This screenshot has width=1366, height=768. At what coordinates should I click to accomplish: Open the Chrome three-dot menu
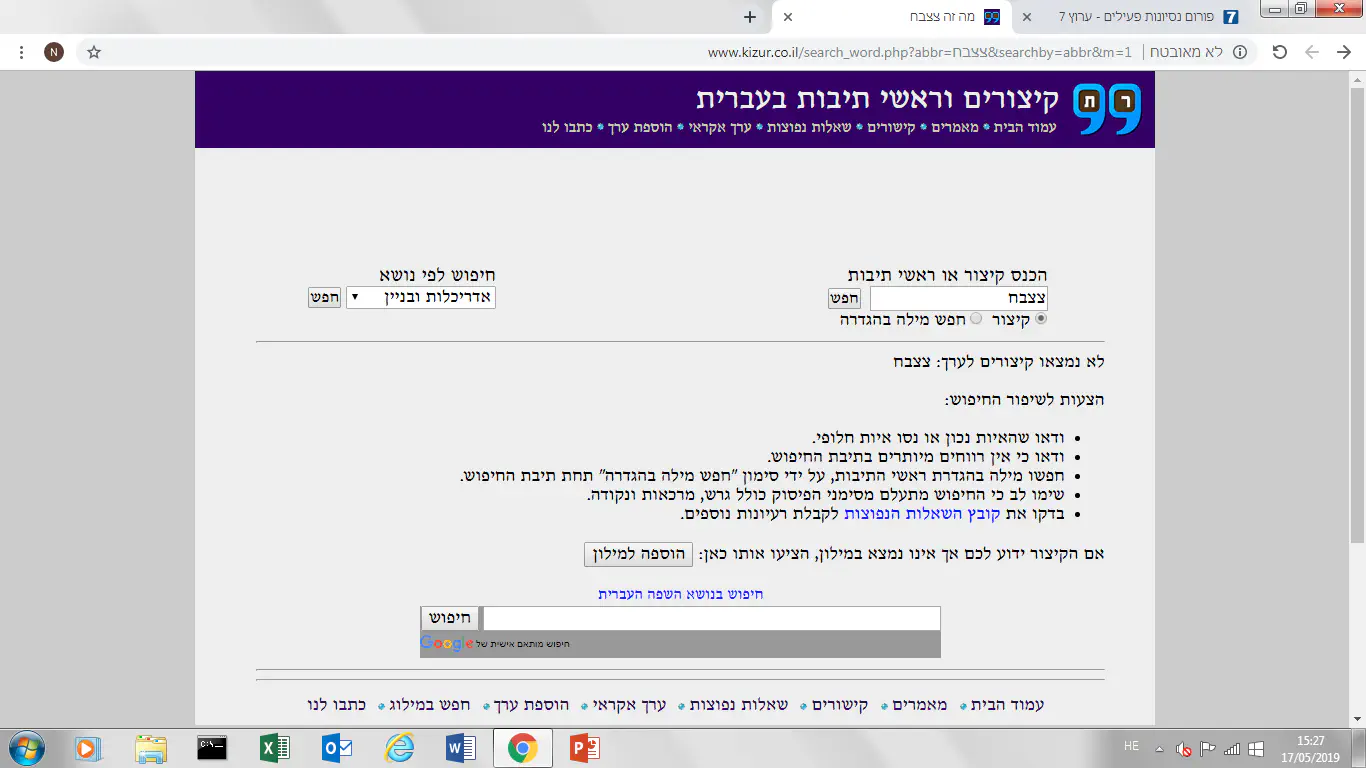[20, 52]
